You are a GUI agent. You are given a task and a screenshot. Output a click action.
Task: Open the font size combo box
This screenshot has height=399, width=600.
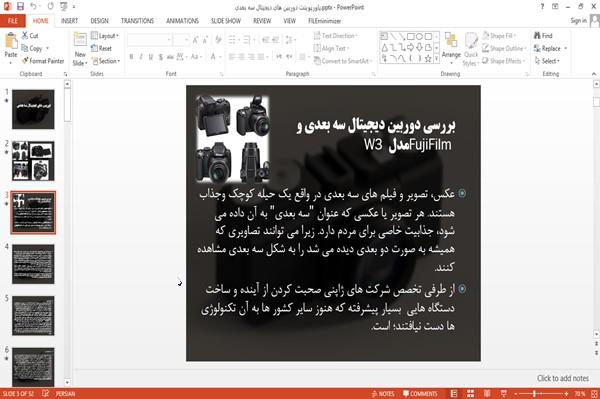(181, 39)
